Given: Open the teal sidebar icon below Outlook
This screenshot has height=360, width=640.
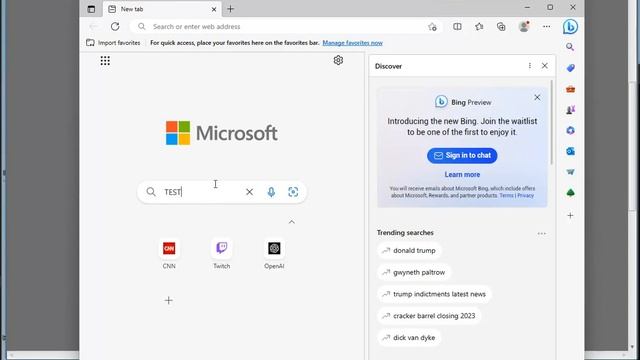Looking at the screenshot, I should pos(570,172).
